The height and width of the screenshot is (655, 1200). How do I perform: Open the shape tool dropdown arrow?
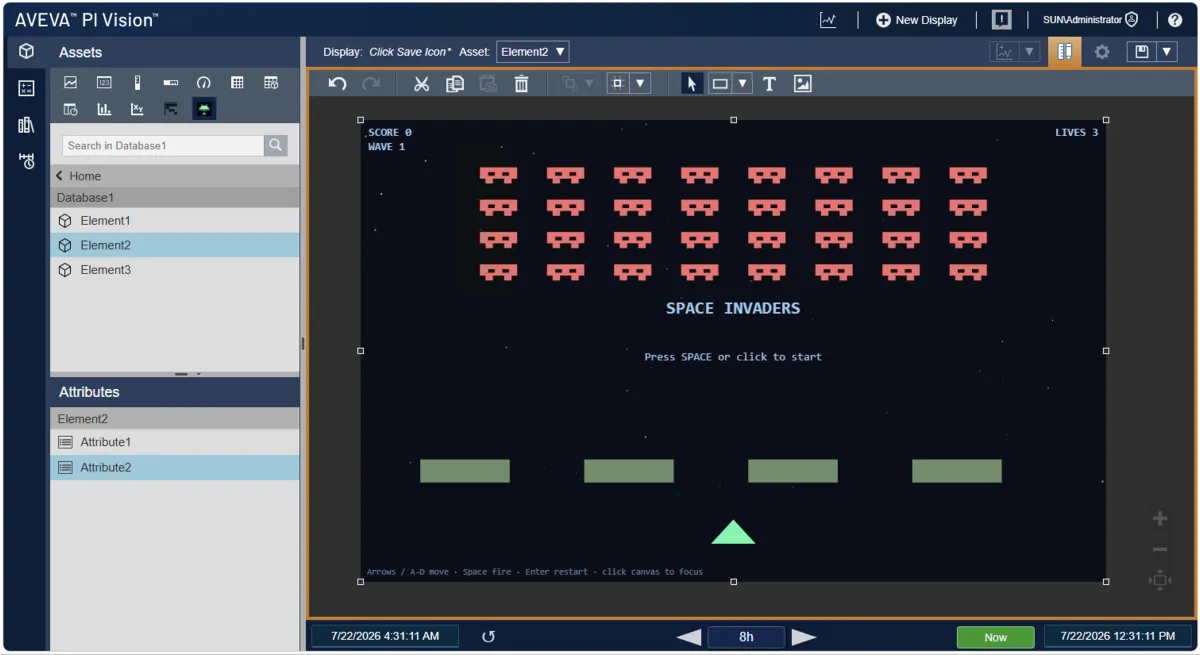coord(742,84)
